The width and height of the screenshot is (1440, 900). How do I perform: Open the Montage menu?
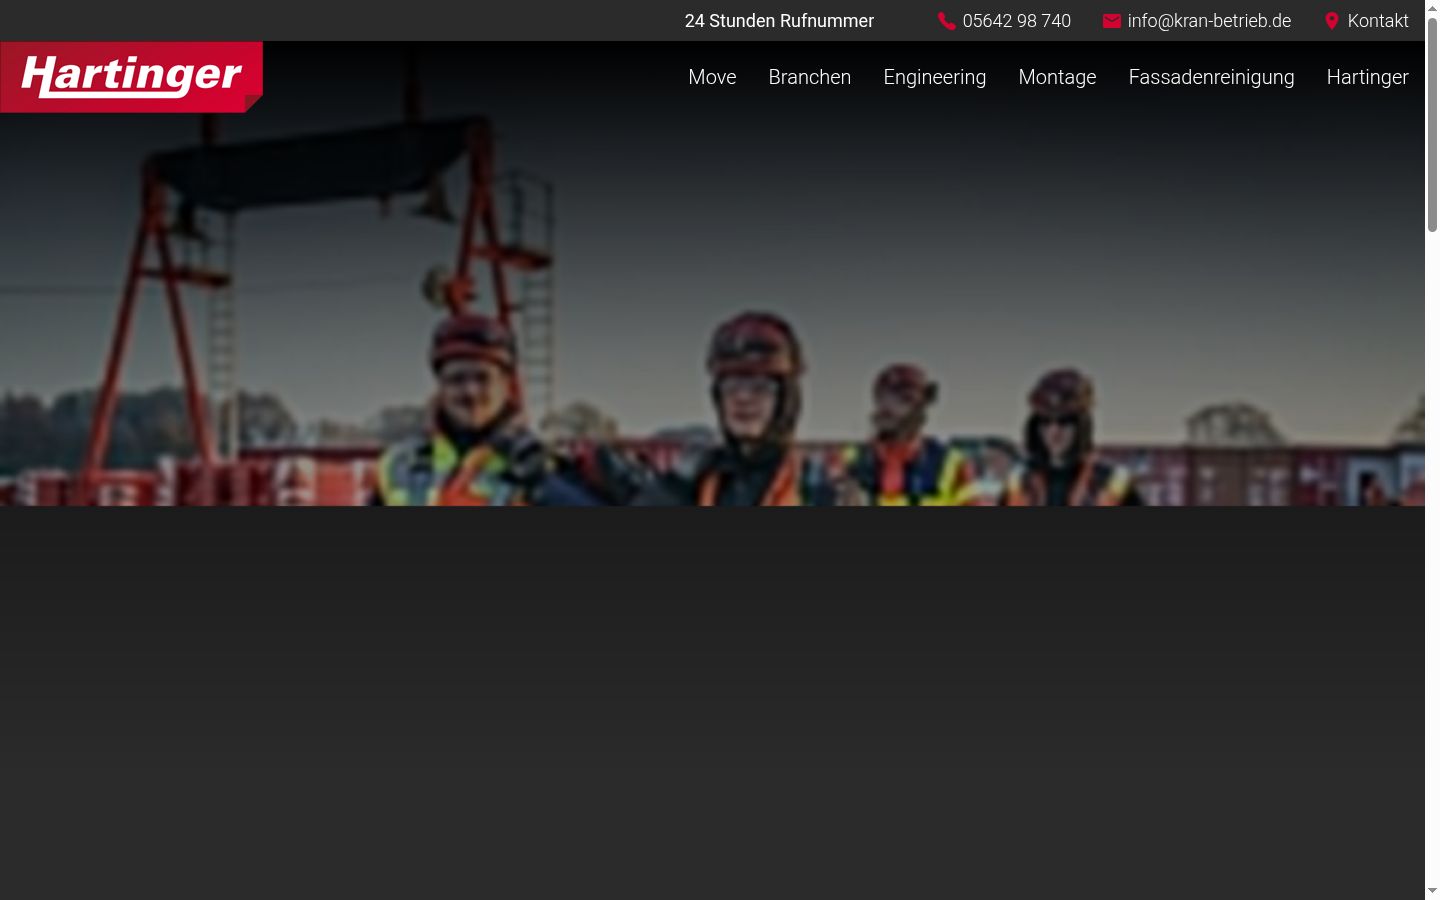point(1057,77)
